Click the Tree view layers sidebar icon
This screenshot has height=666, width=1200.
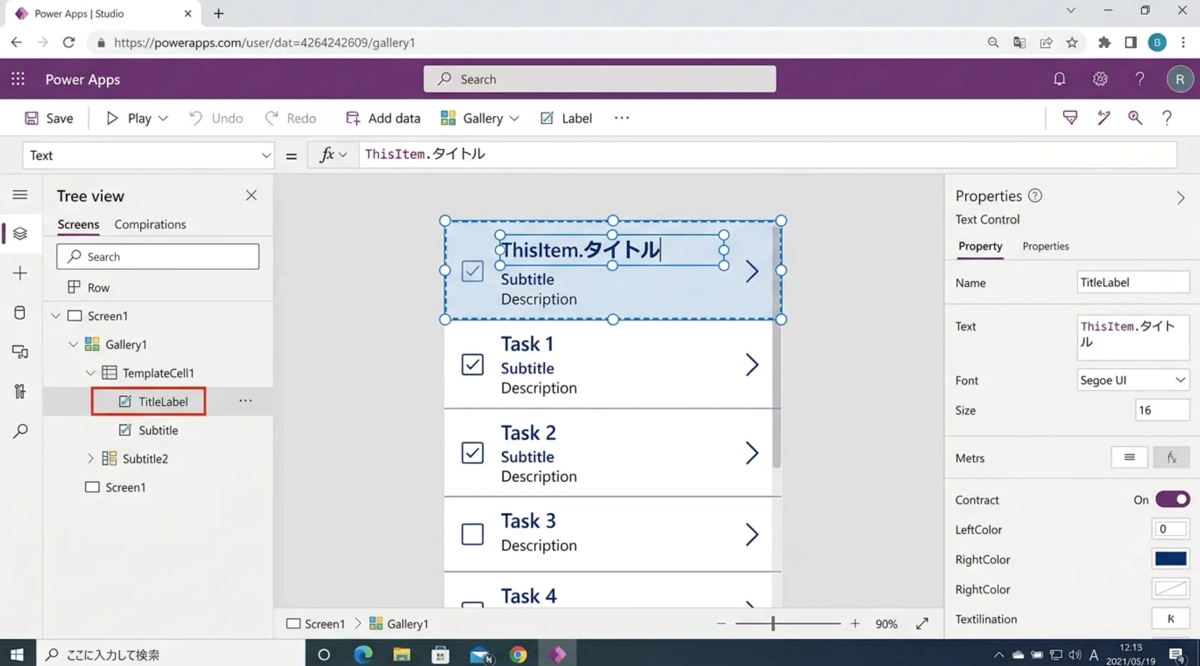(20, 234)
